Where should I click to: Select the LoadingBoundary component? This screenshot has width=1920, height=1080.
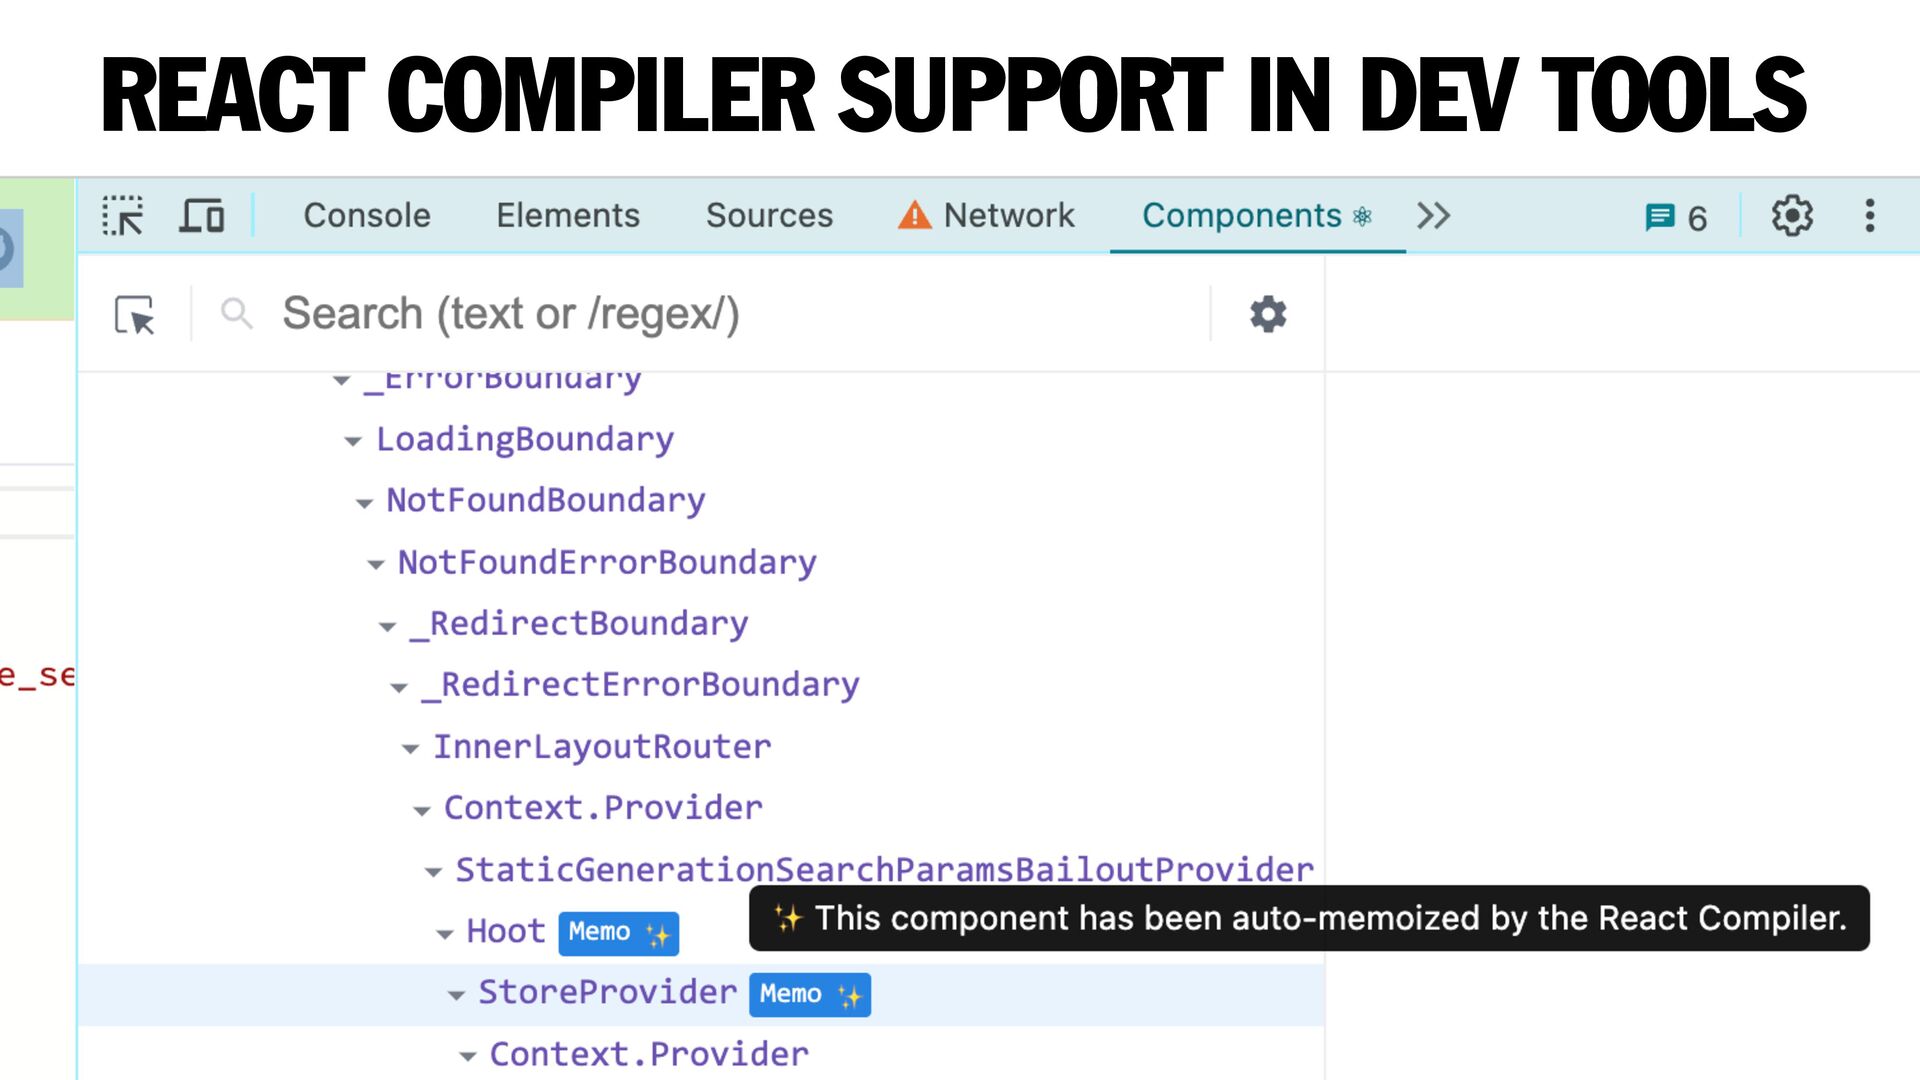click(525, 440)
